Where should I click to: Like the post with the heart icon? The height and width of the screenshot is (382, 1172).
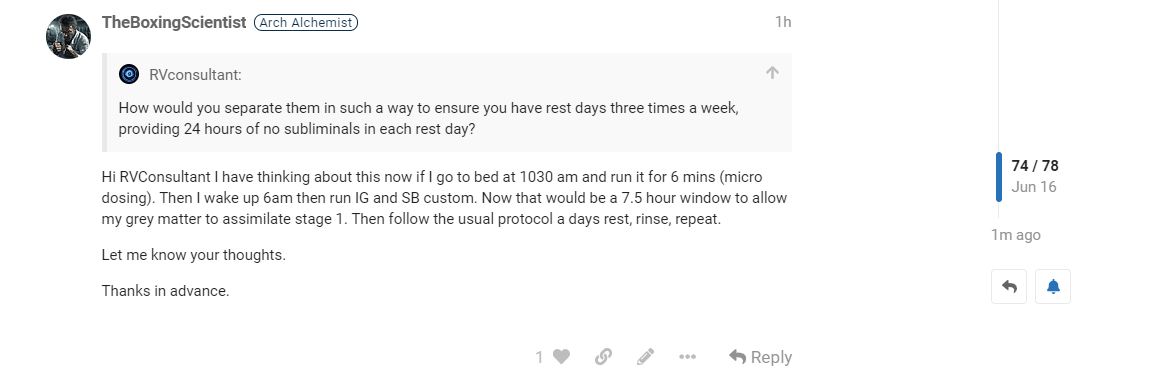(x=561, y=357)
